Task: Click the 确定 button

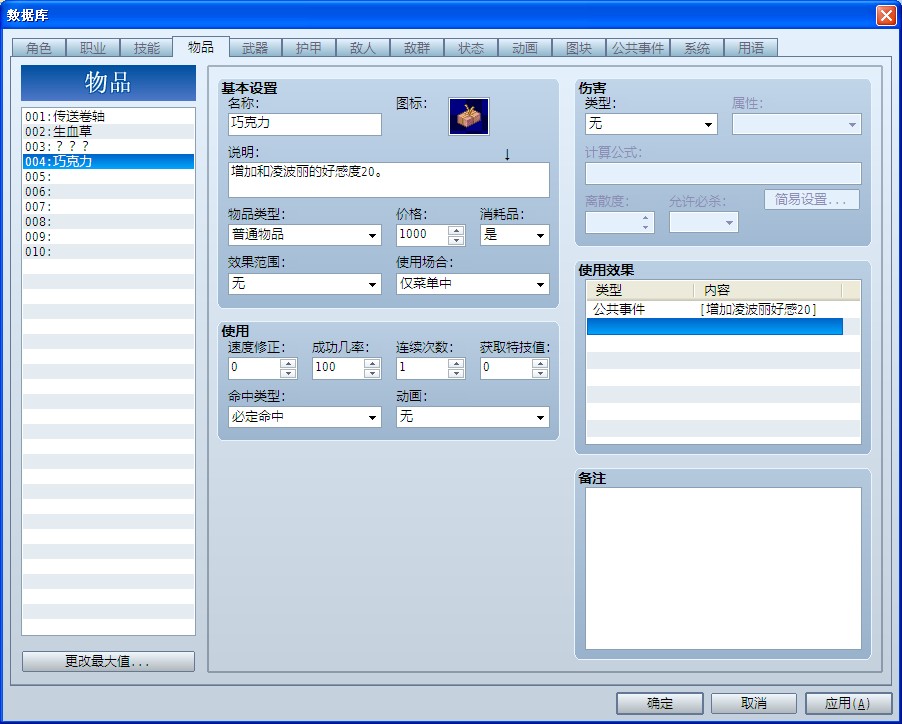Action: click(x=660, y=703)
